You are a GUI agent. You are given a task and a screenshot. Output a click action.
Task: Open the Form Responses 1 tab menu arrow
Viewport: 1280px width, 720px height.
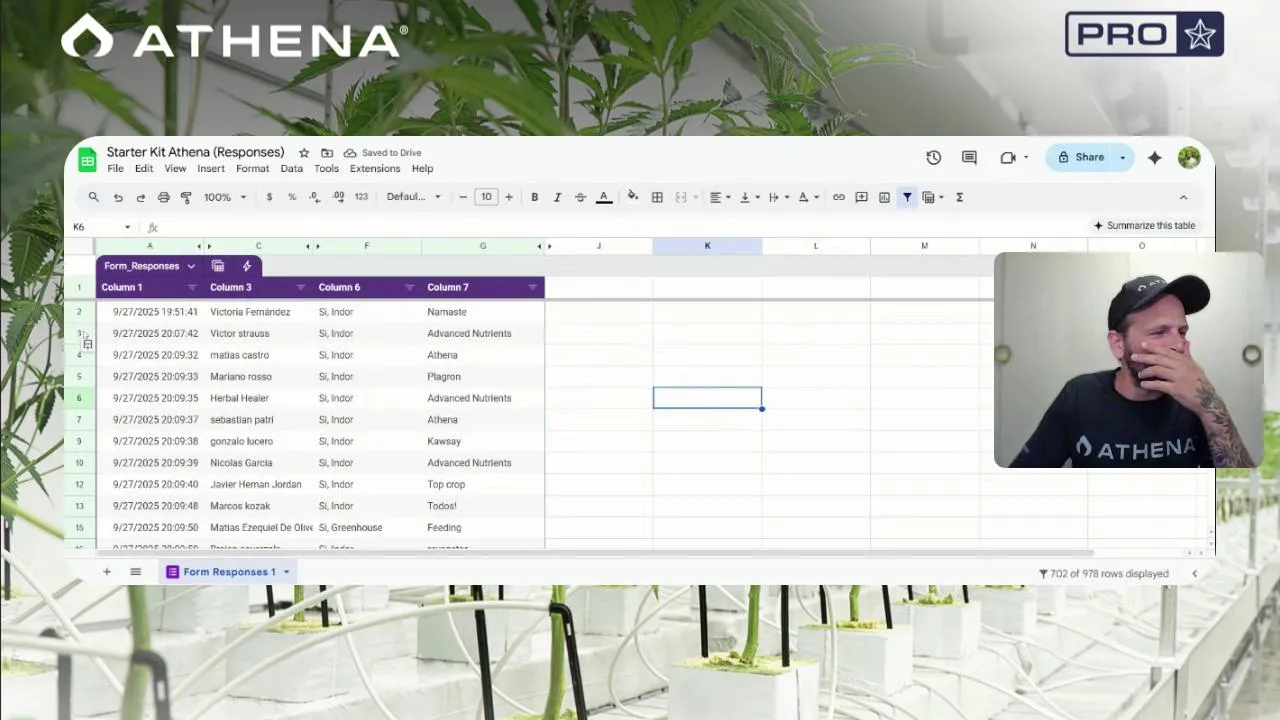pyautogui.click(x=286, y=572)
